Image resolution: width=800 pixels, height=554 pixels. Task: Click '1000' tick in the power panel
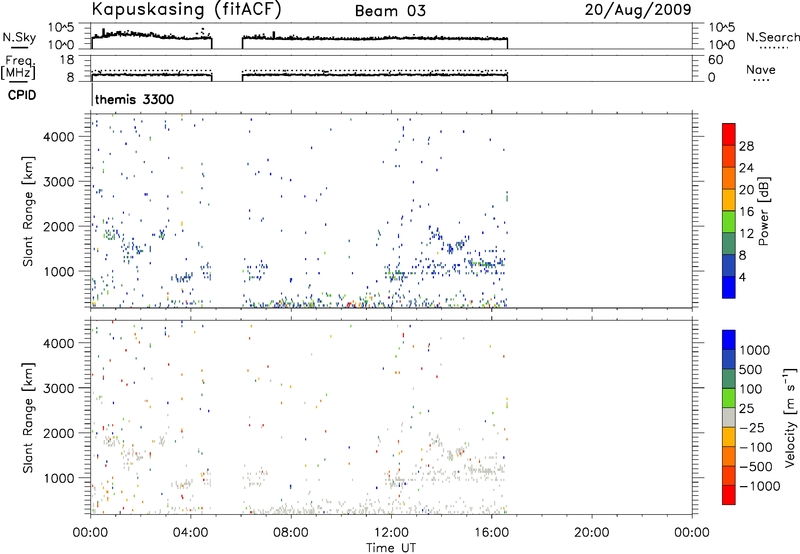pyautogui.click(x=59, y=271)
